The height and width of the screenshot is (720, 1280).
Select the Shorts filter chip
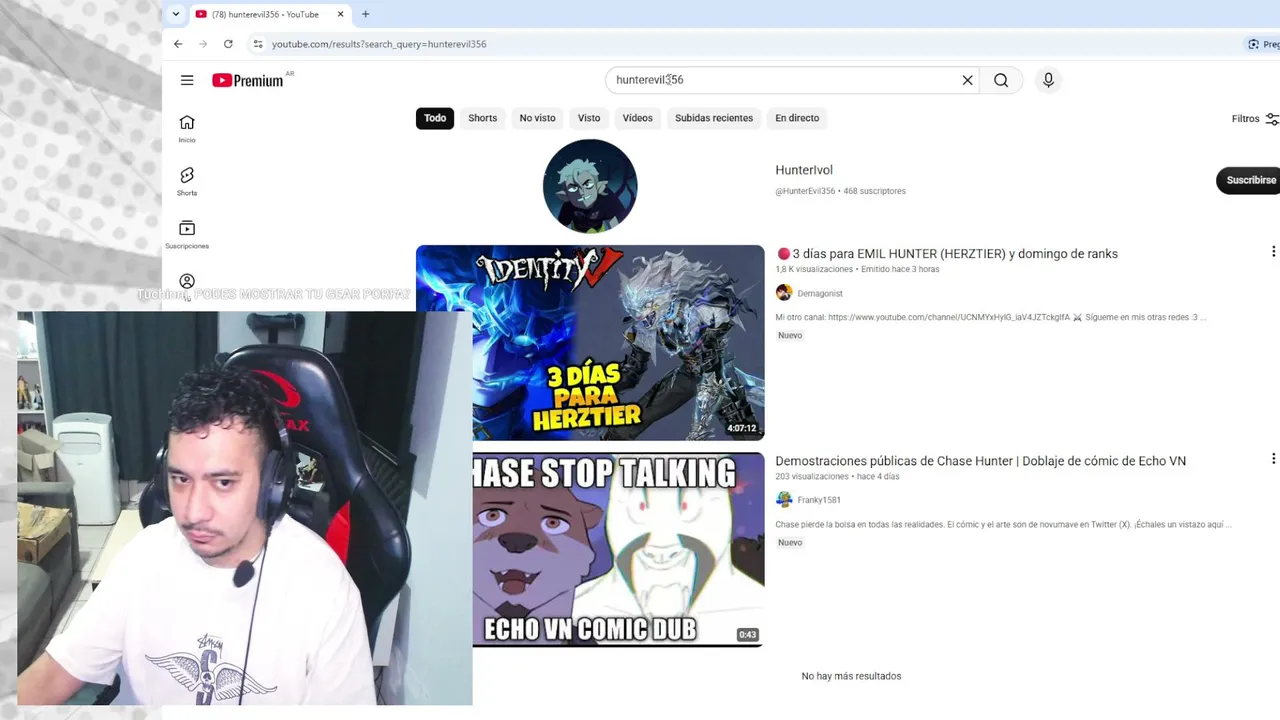coord(482,118)
